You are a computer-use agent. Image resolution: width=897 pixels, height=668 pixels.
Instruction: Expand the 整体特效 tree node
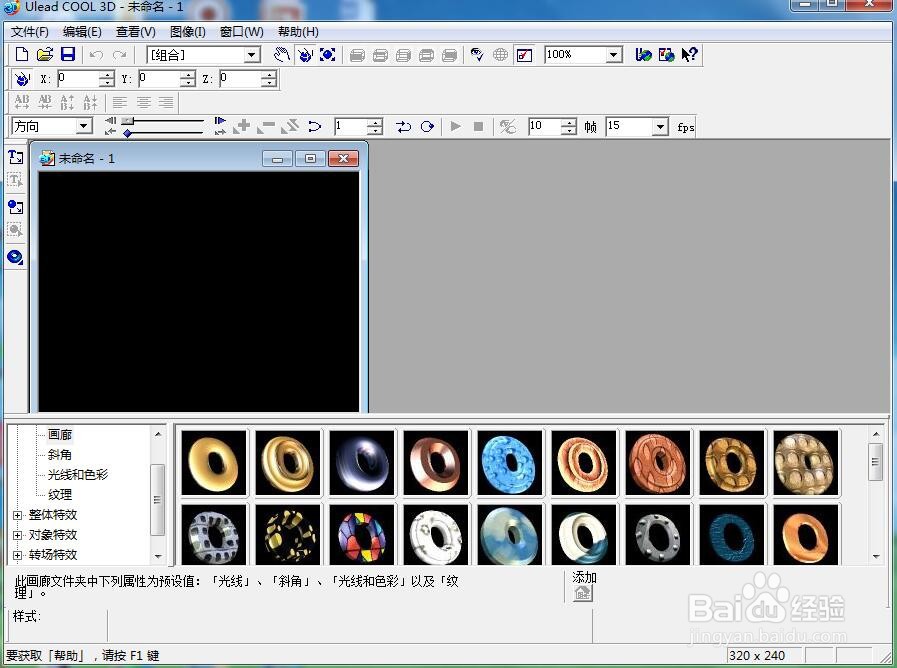point(18,515)
